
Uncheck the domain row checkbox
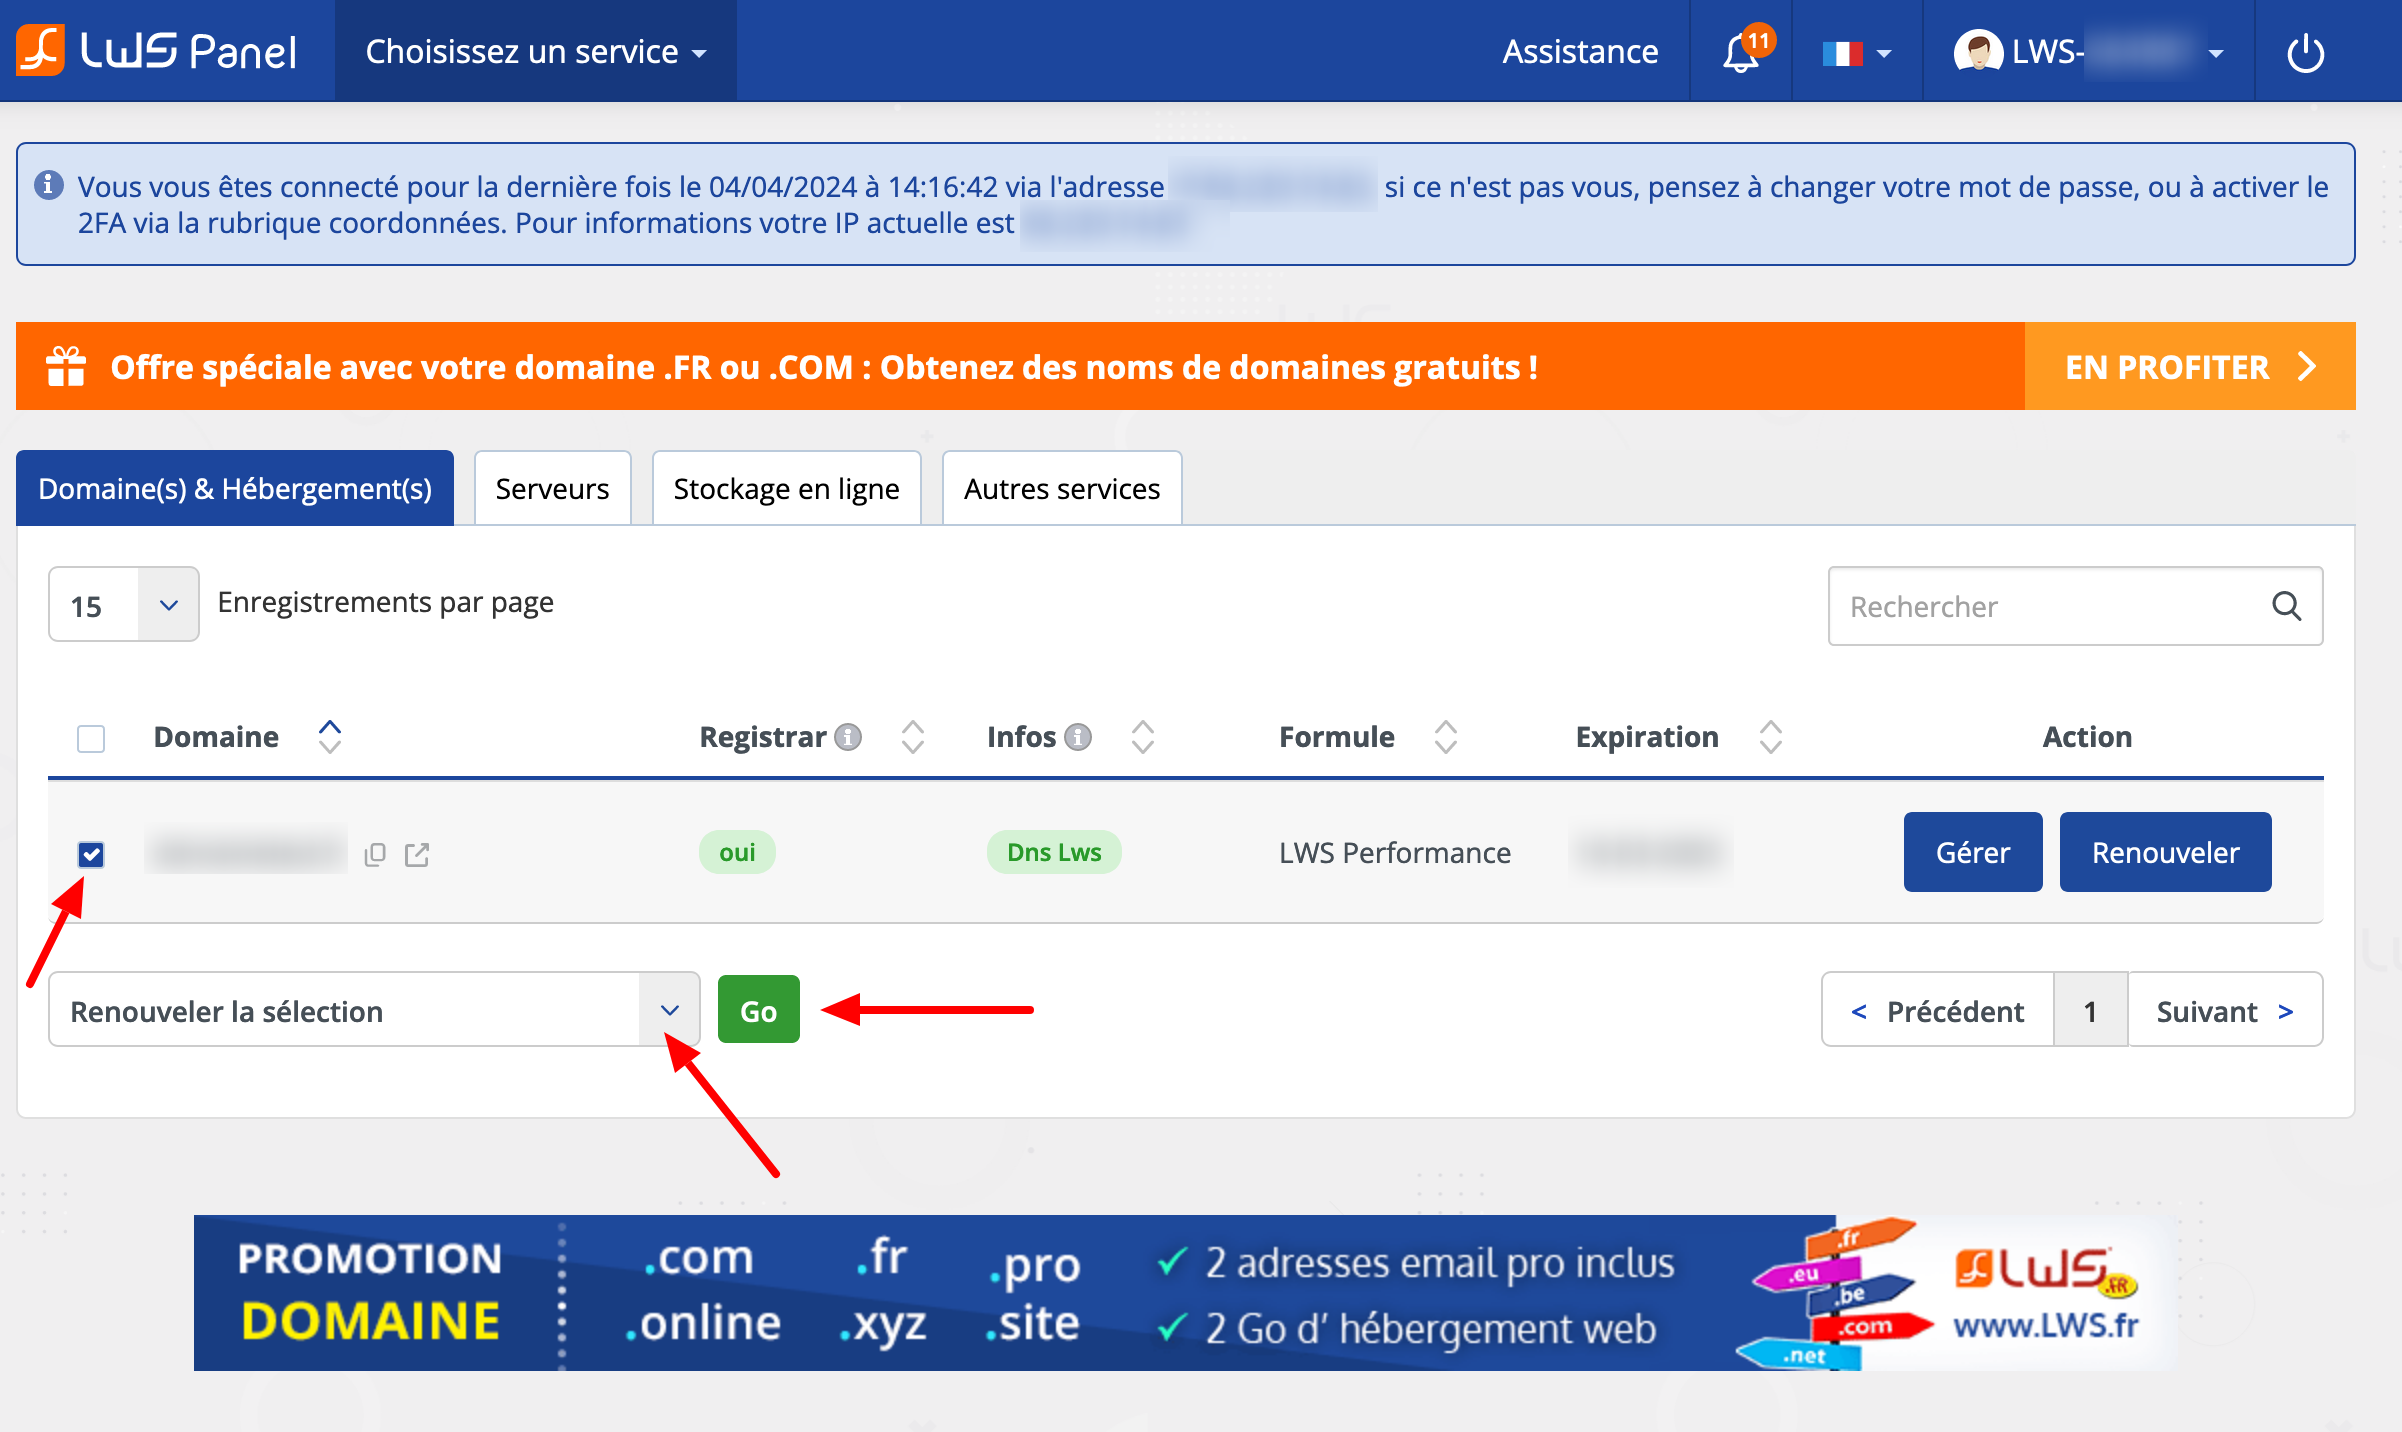[x=91, y=854]
